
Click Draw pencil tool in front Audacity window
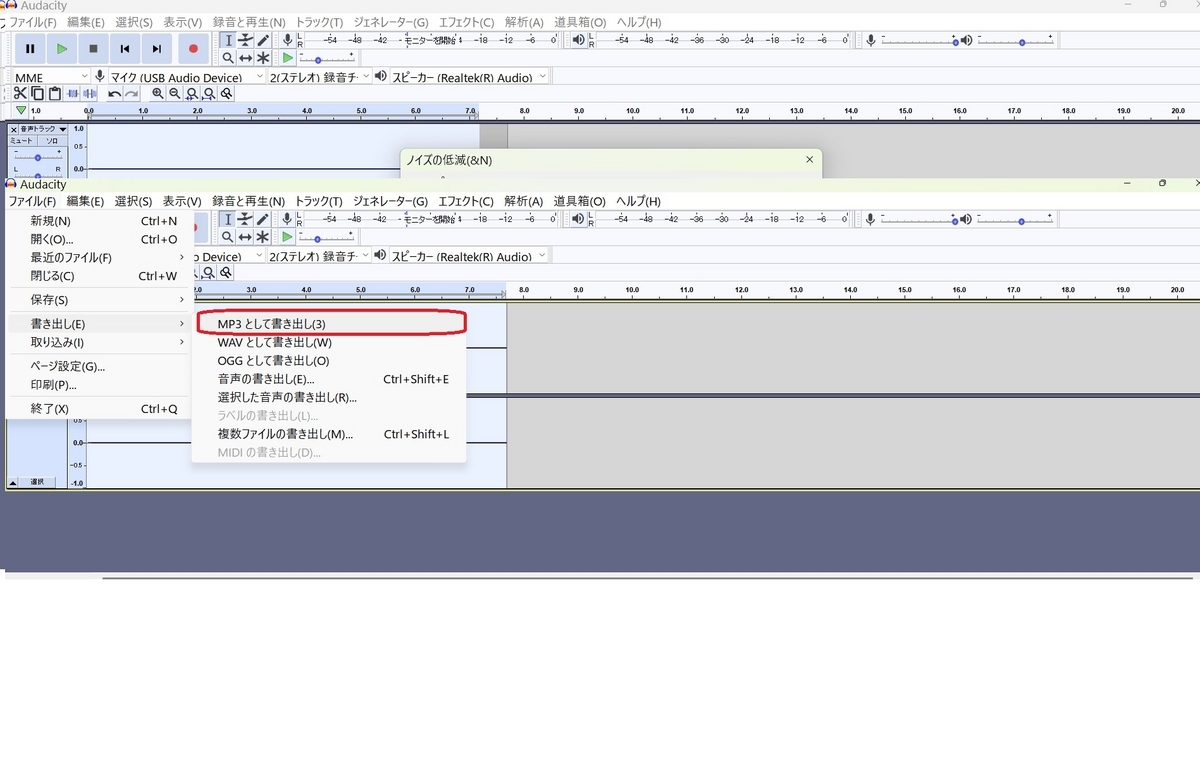pyautogui.click(x=262, y=219)
